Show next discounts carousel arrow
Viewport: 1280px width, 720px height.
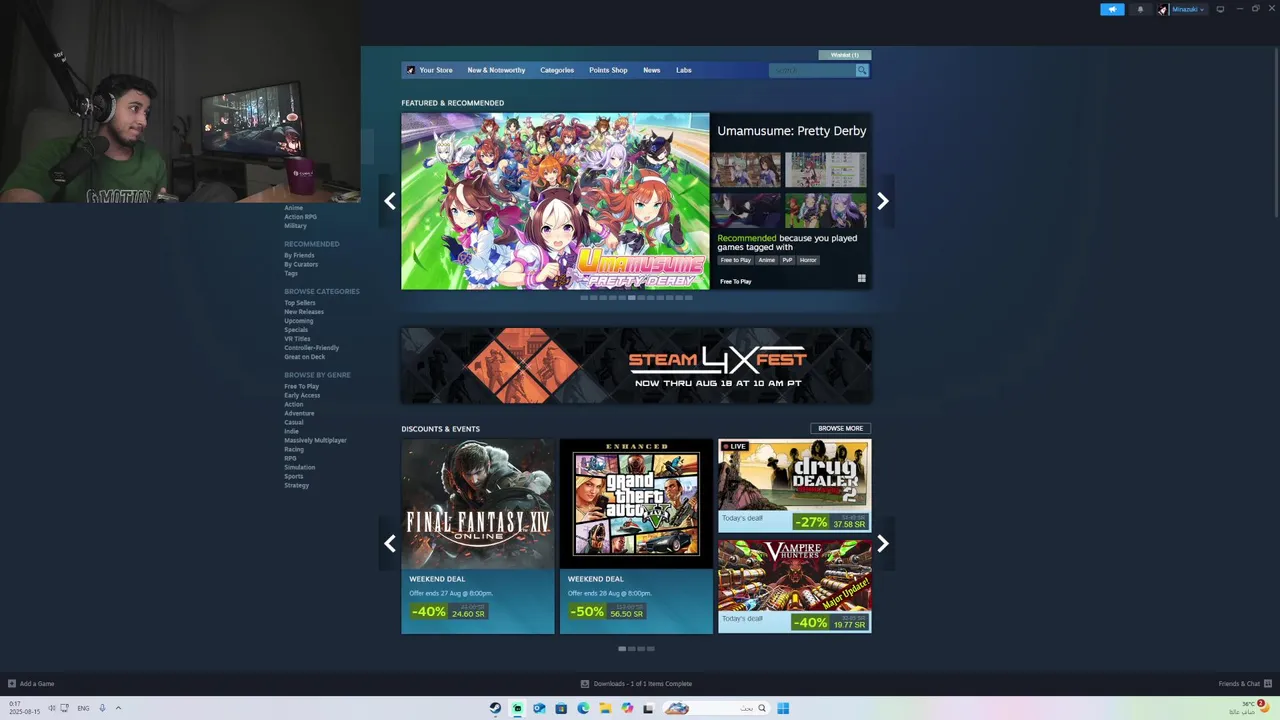click(882, 544)
